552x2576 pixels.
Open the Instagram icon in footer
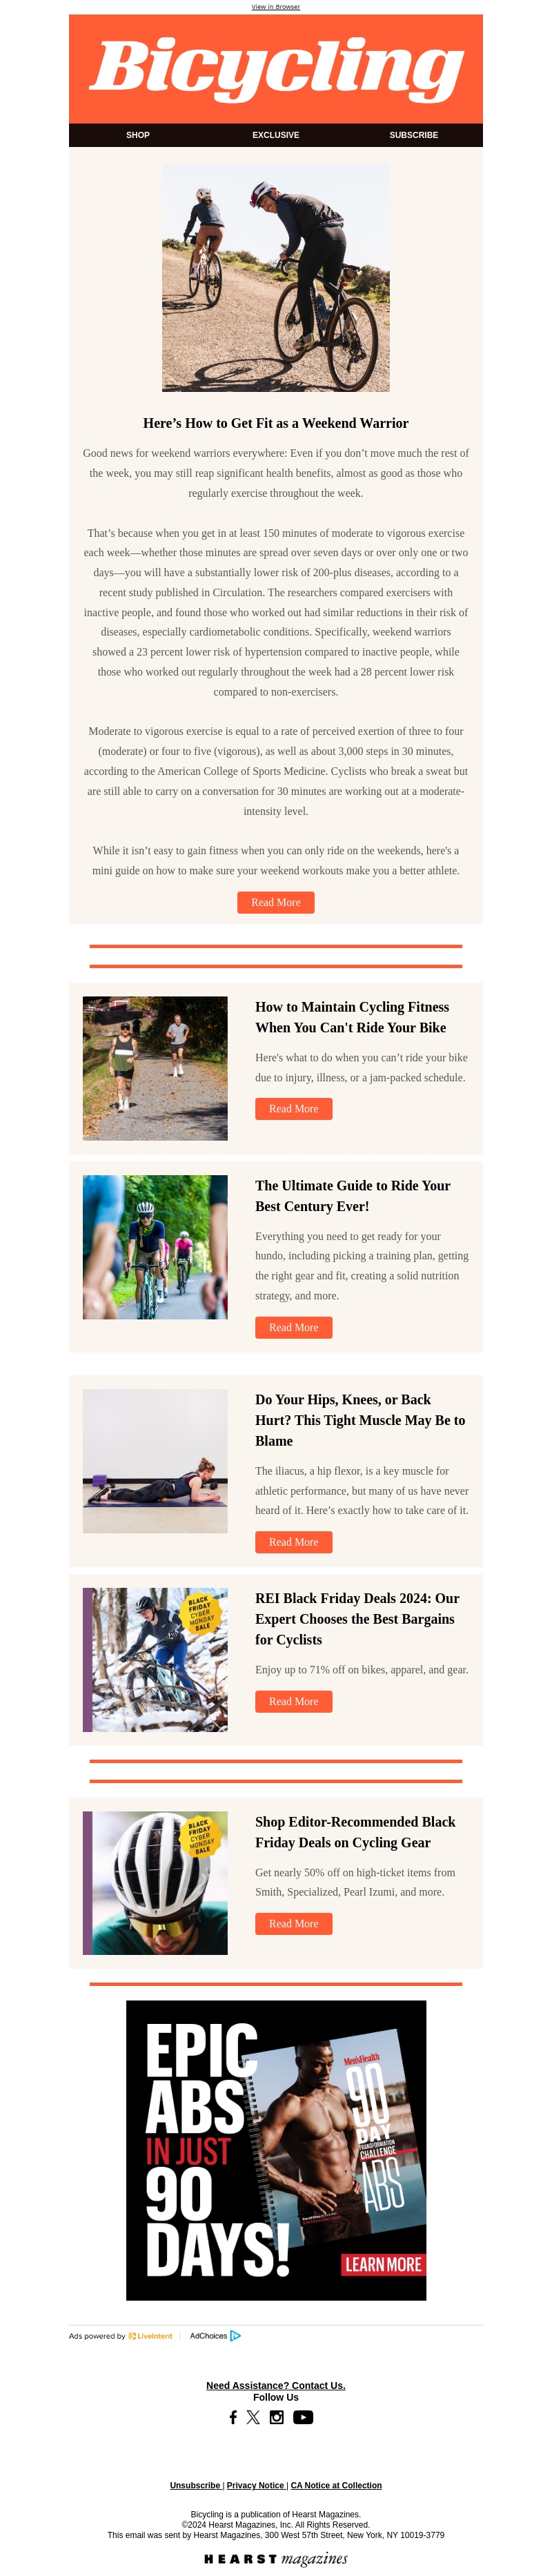click(277, 2417)
